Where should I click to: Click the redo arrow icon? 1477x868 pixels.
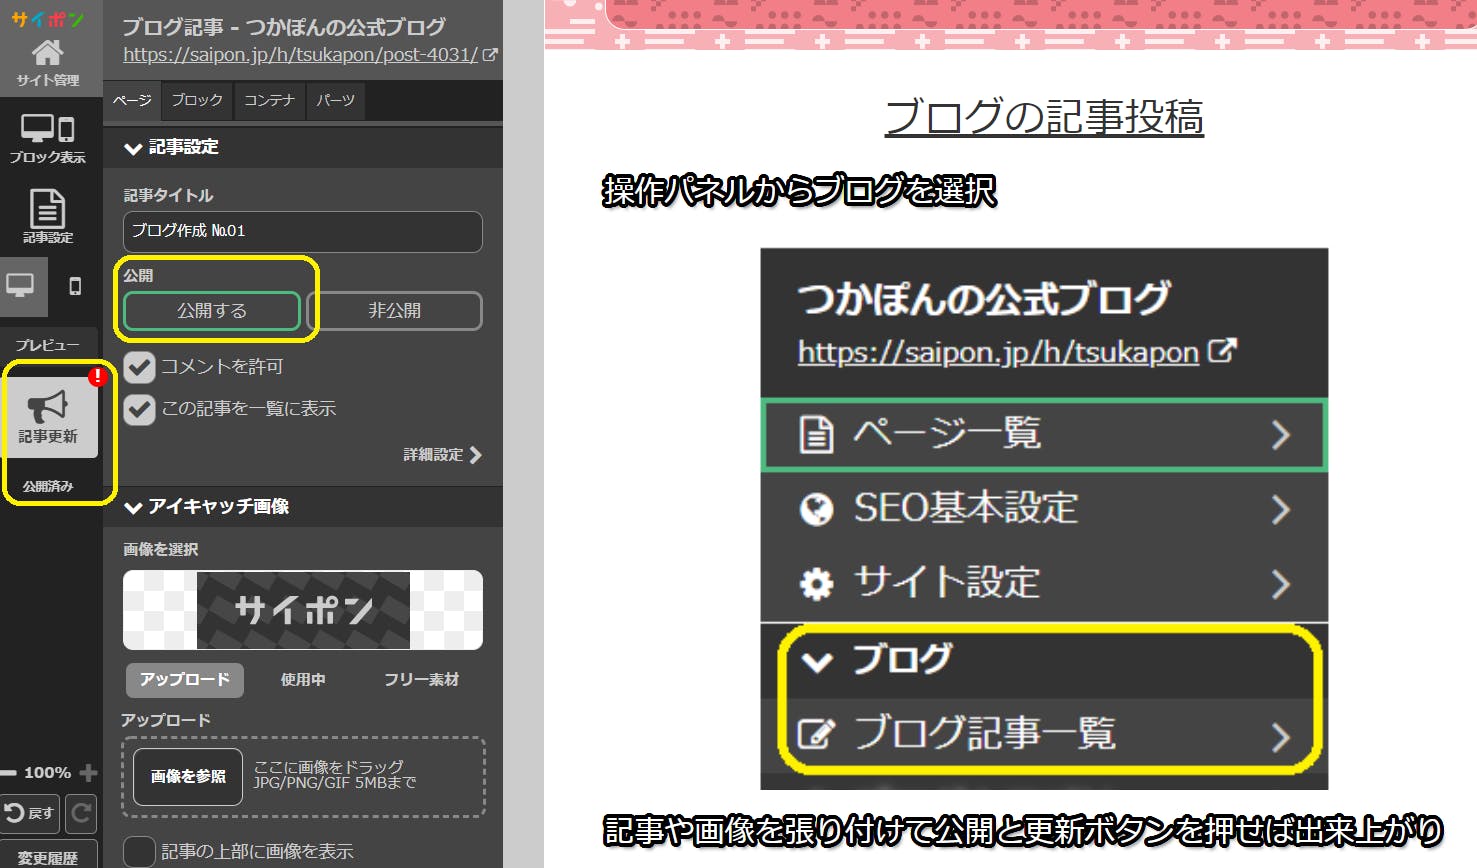(80, 813)
